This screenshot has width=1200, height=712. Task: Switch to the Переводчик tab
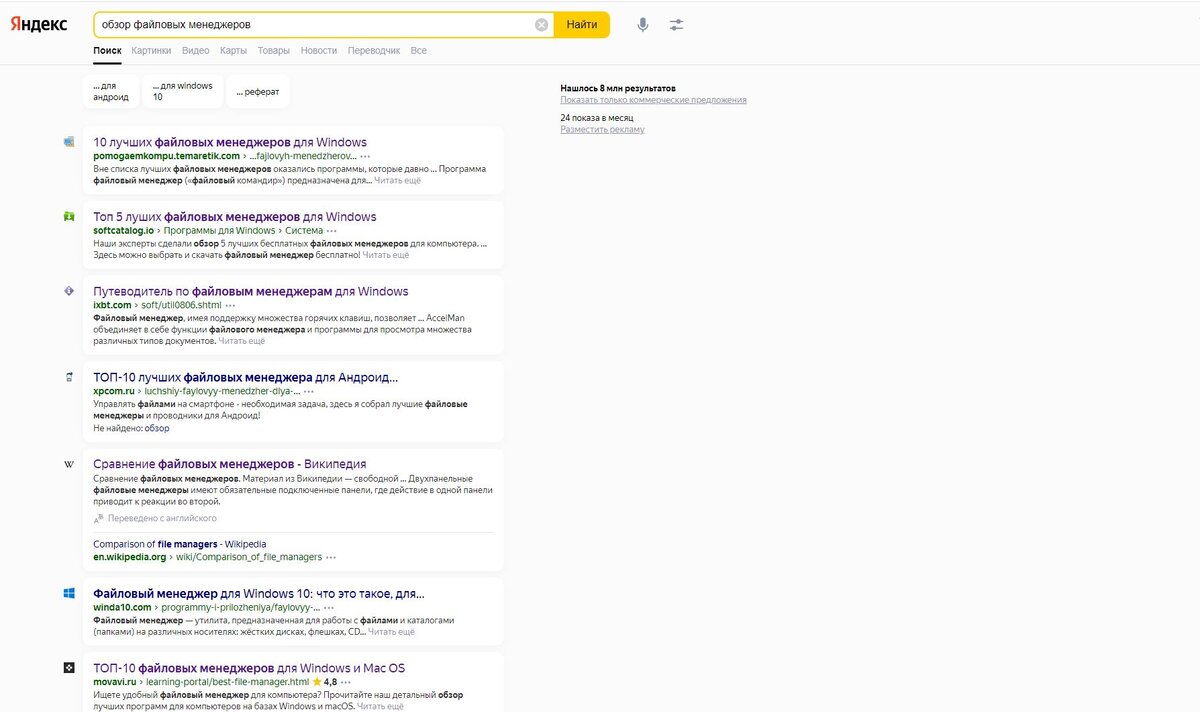pos(374,50)
